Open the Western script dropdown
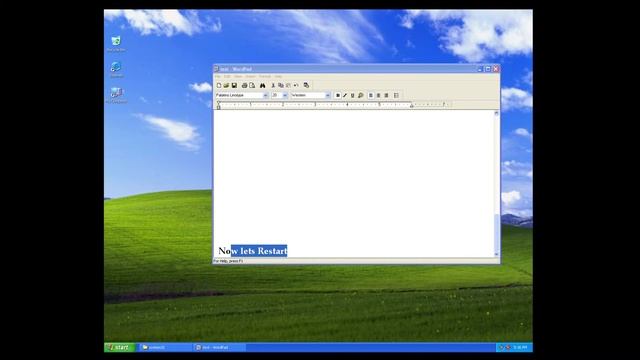Image resolution: width=640 pixels, height=360 pixels. [327, 95]
